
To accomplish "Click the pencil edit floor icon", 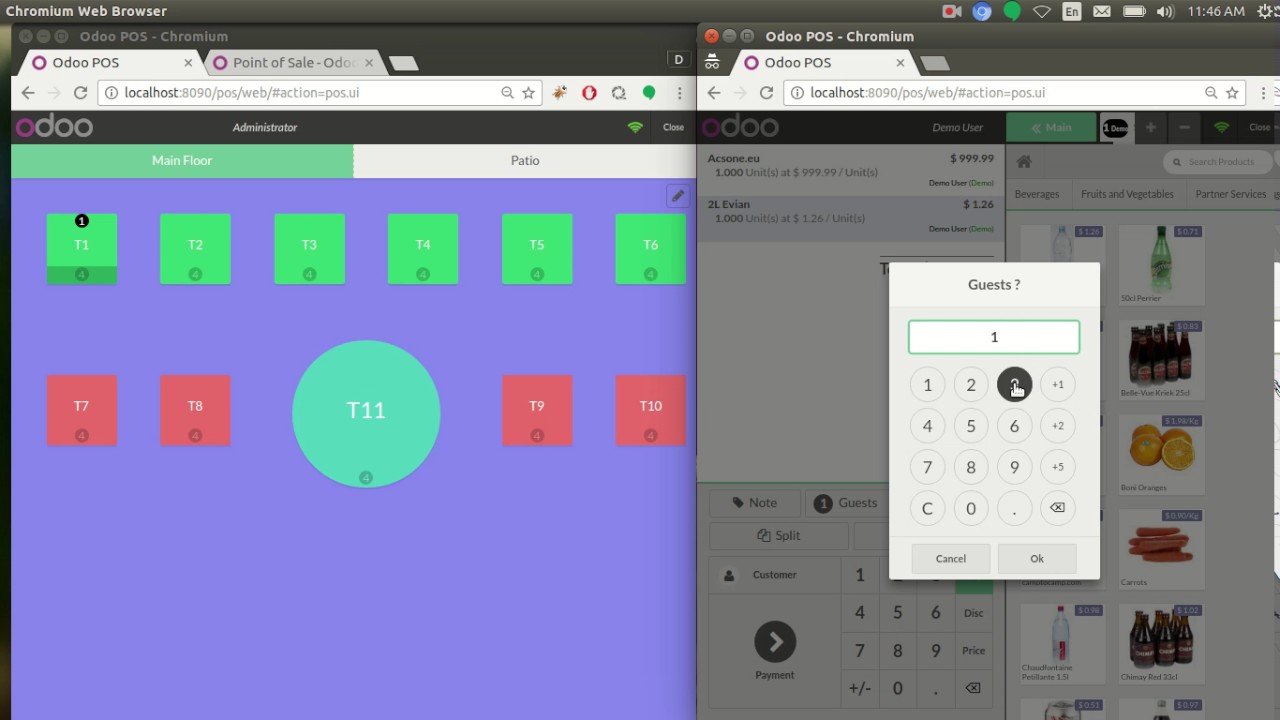I will tap(678, 196).
